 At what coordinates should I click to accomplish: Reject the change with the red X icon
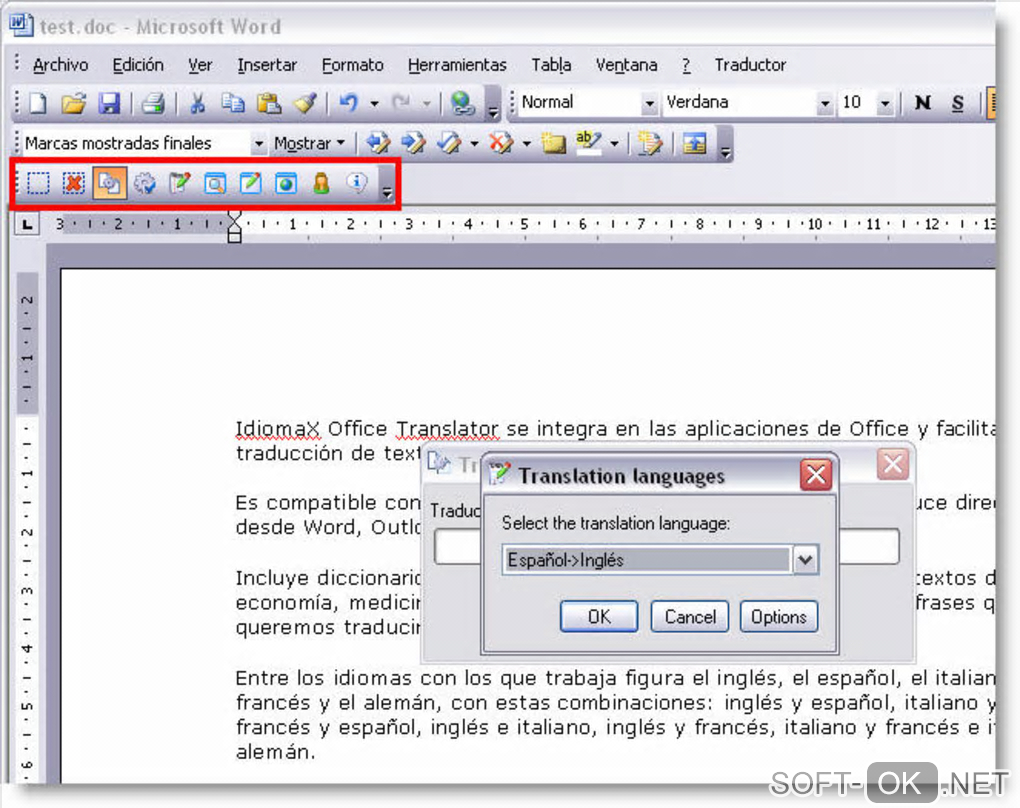click(x=501, y=142)
